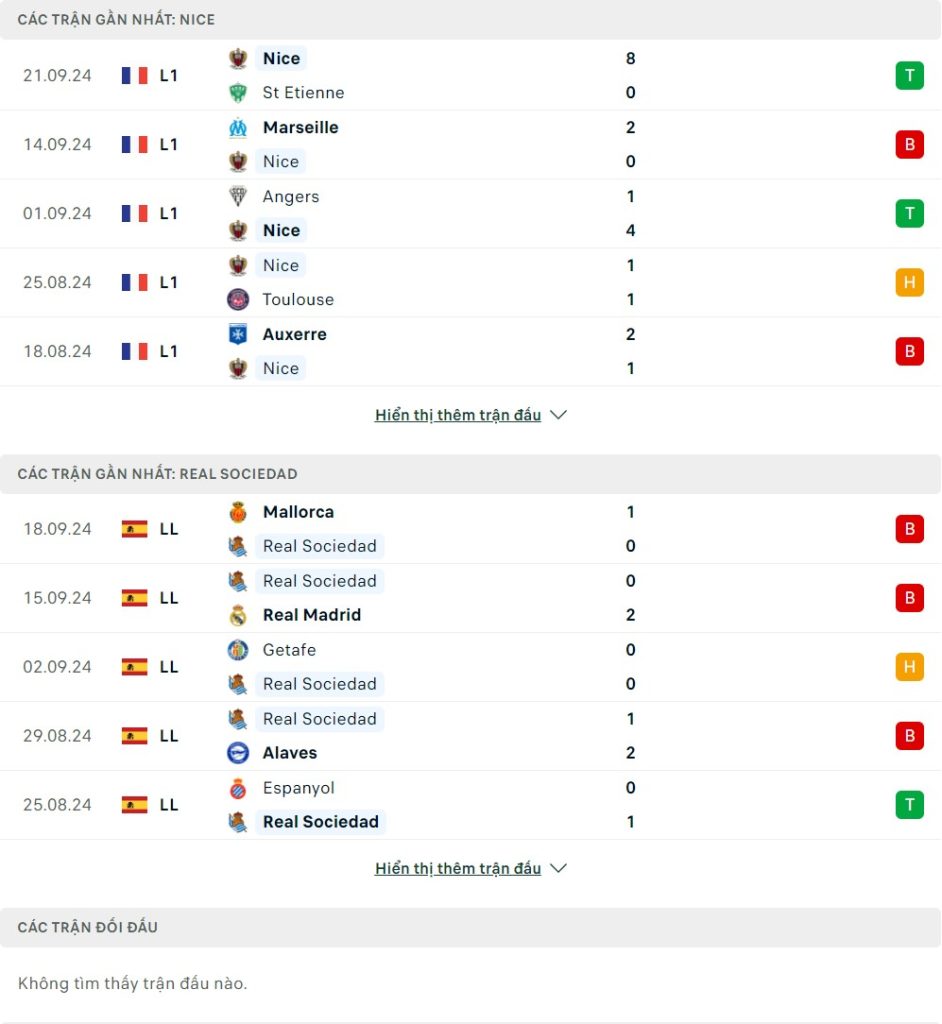942x1024 pixels.
Task: Click green T badge for Nice vs St Etienne
Action: pos(909,76)
